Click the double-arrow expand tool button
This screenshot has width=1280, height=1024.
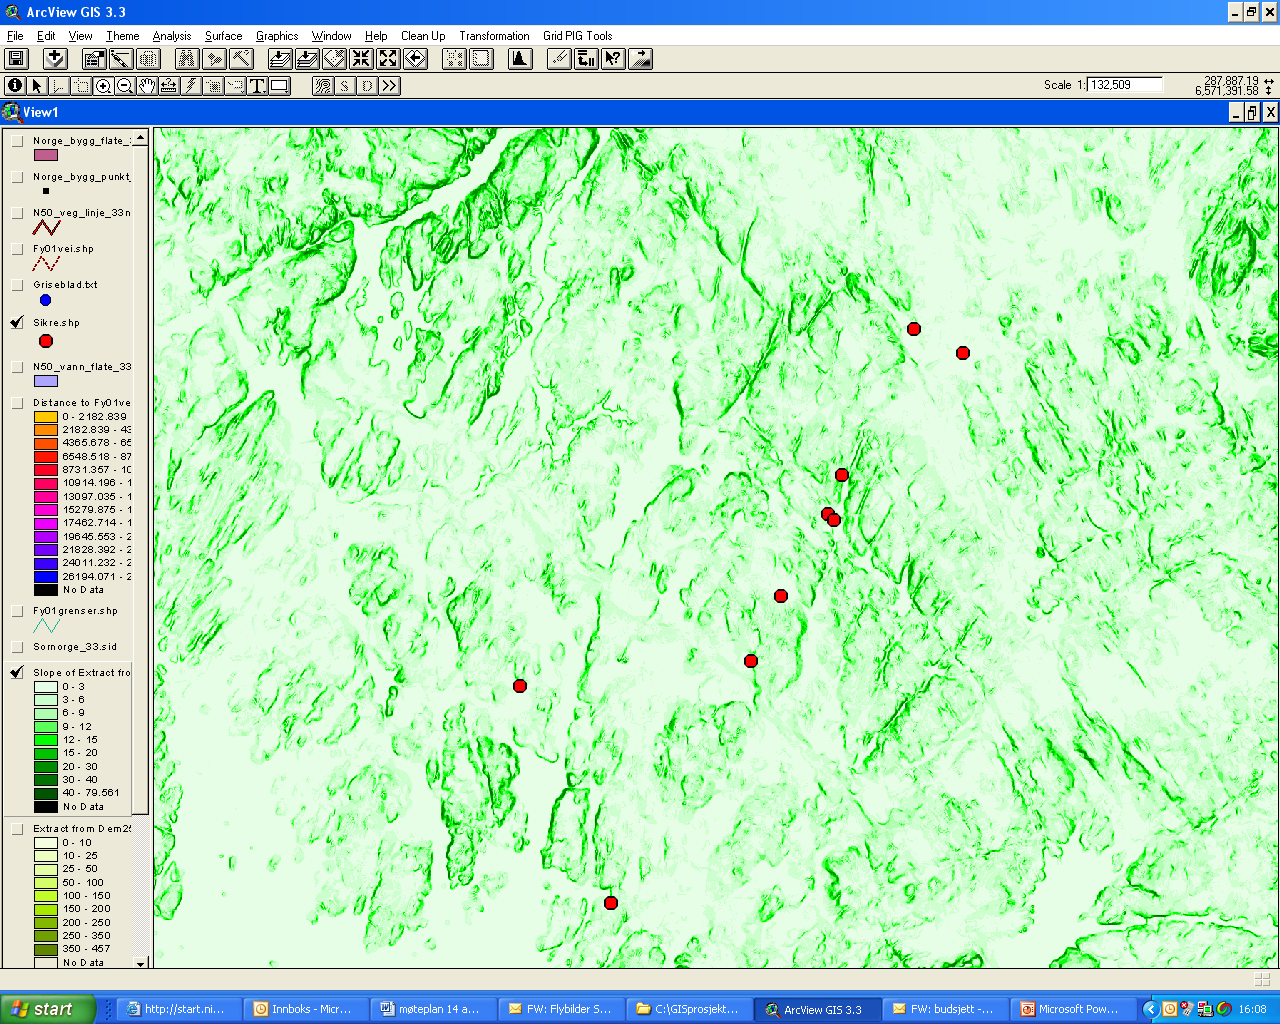(x=389, y=86)
